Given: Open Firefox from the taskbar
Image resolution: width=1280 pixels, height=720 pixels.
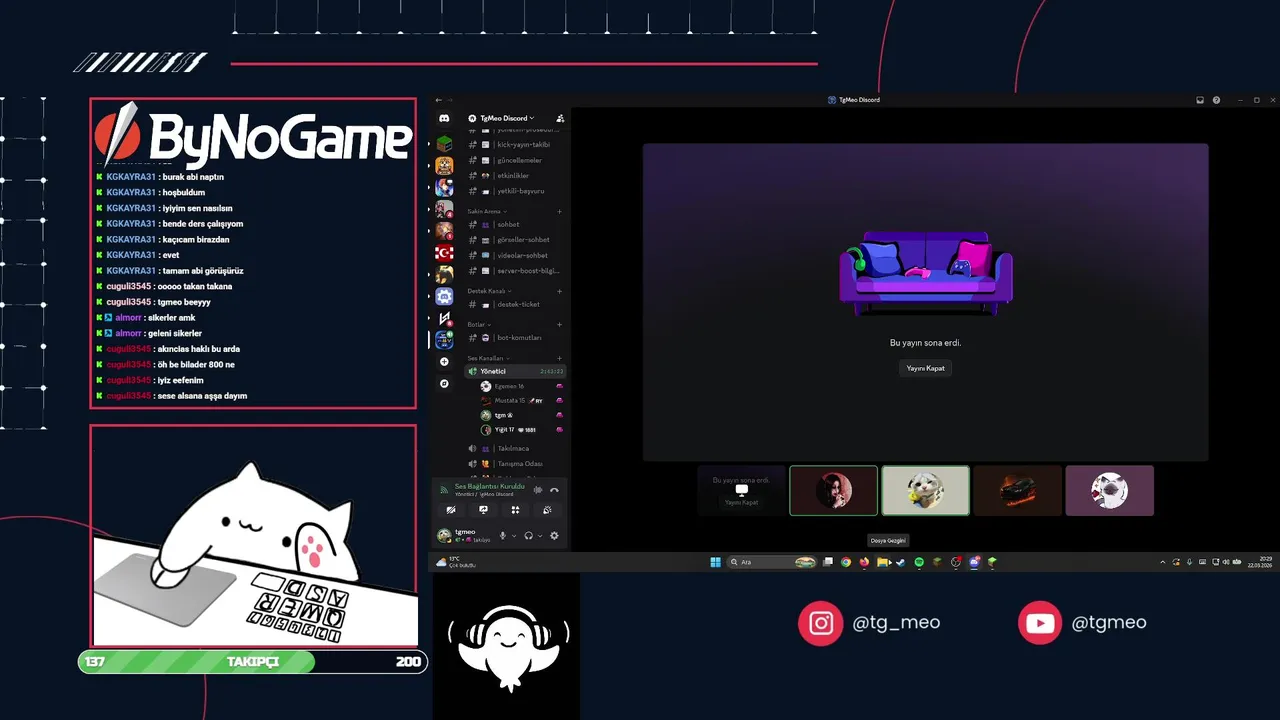Looking at the screenshot, I should (864, 562).
